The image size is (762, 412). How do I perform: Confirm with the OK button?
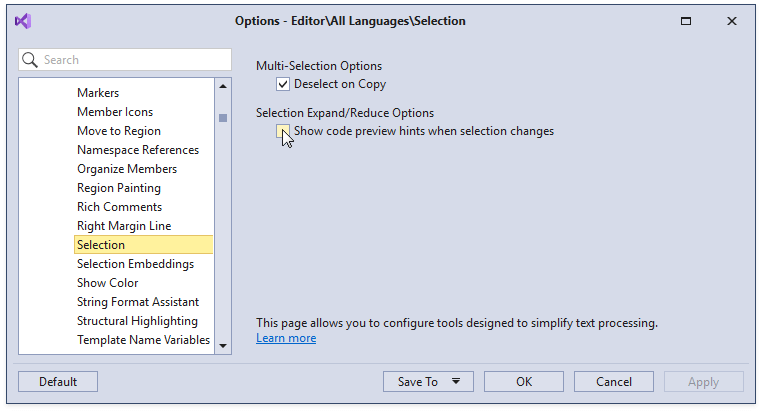click(x=524, y=381)
